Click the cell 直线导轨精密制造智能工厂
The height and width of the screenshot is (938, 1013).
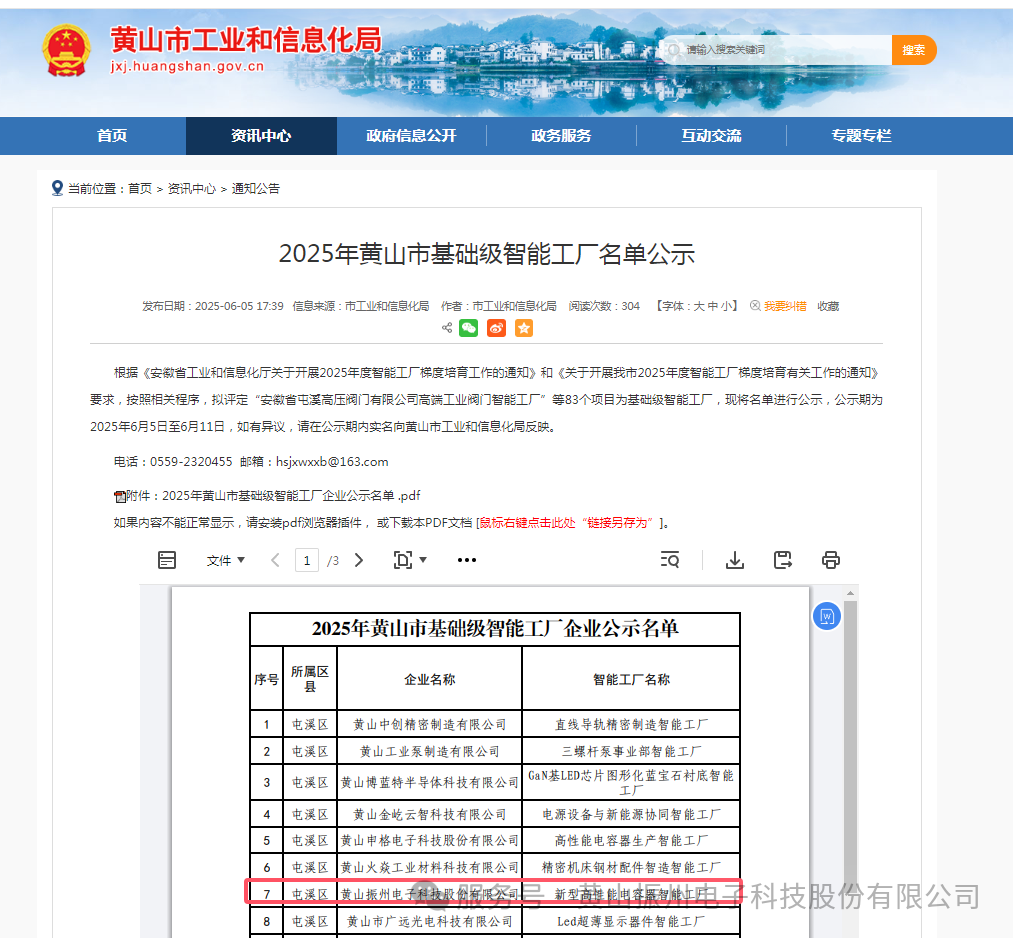point(631,725)
